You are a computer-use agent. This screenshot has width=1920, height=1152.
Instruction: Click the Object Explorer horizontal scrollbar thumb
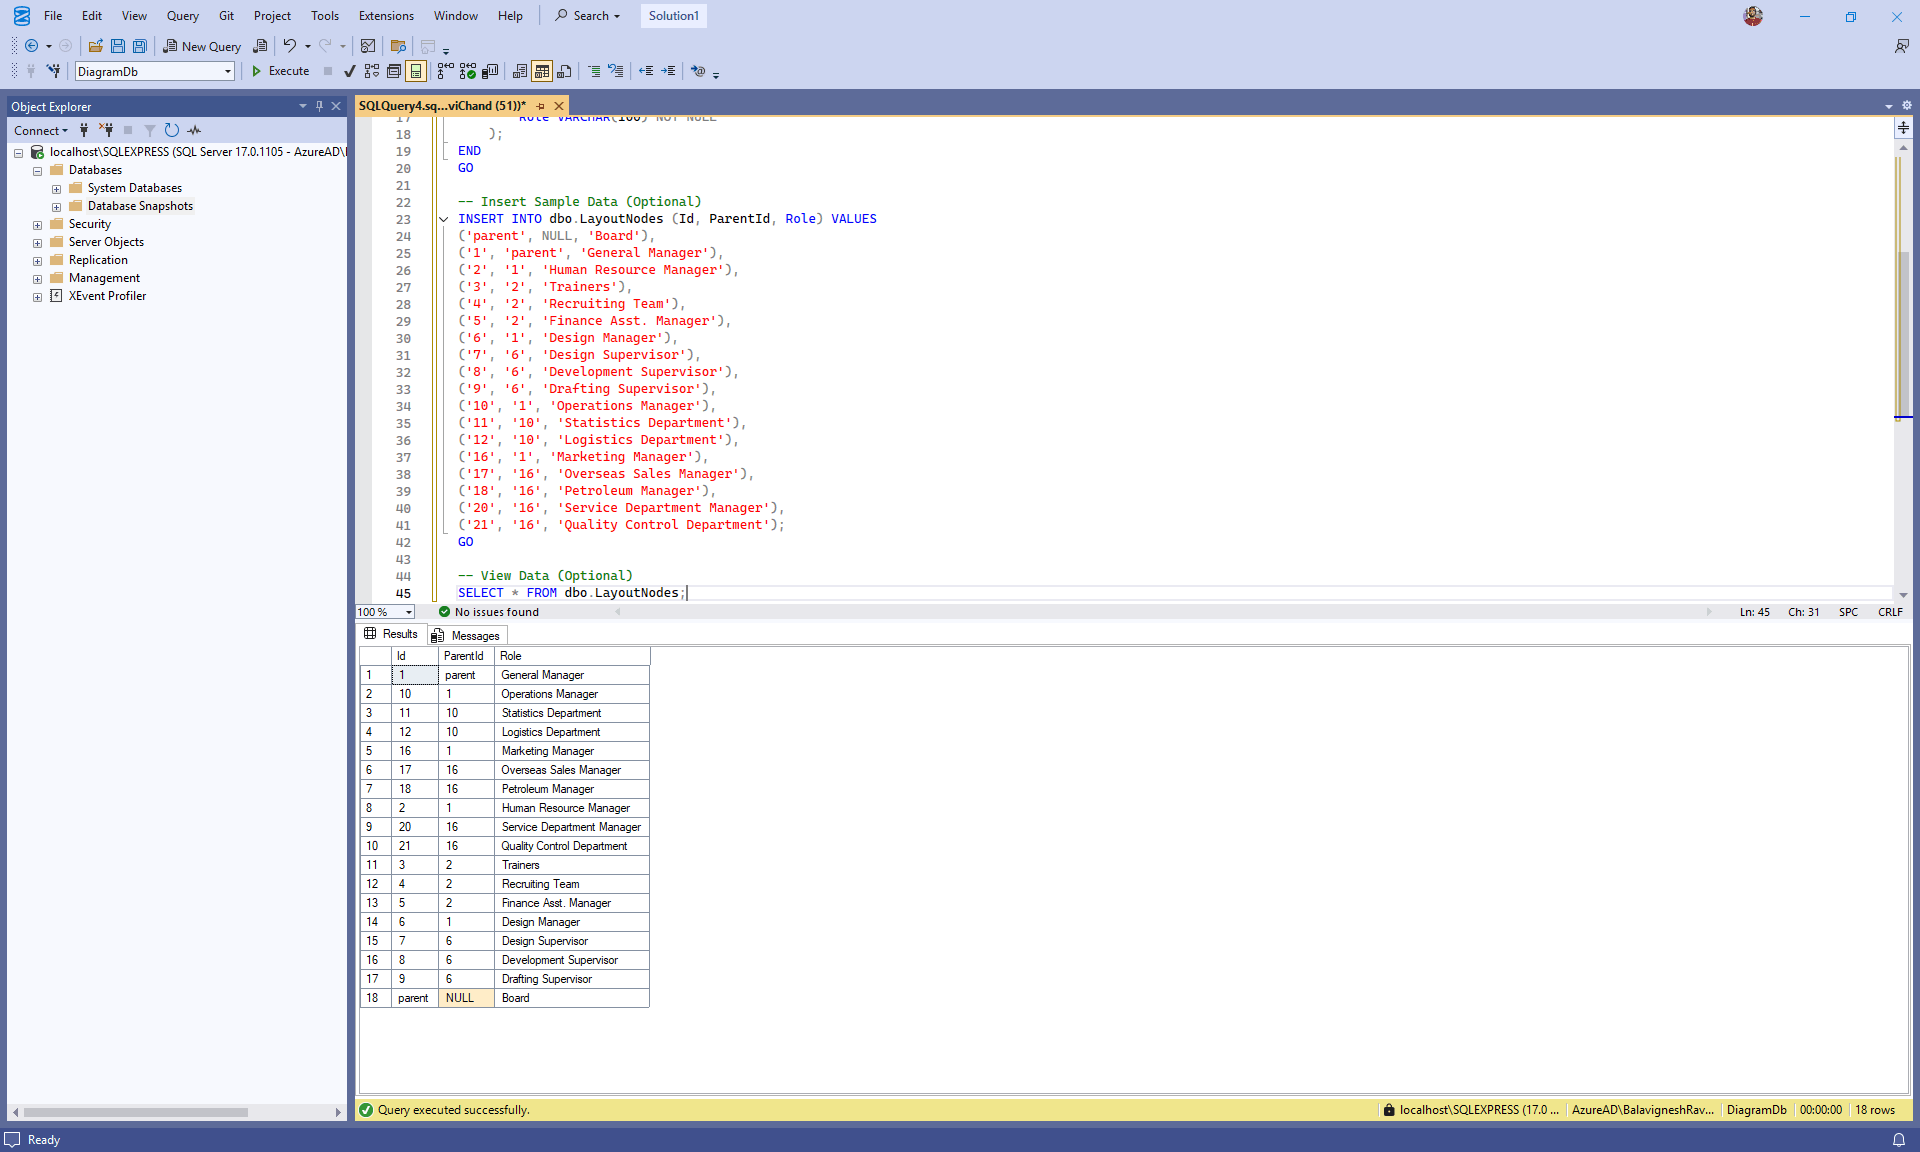[136, 1112]
